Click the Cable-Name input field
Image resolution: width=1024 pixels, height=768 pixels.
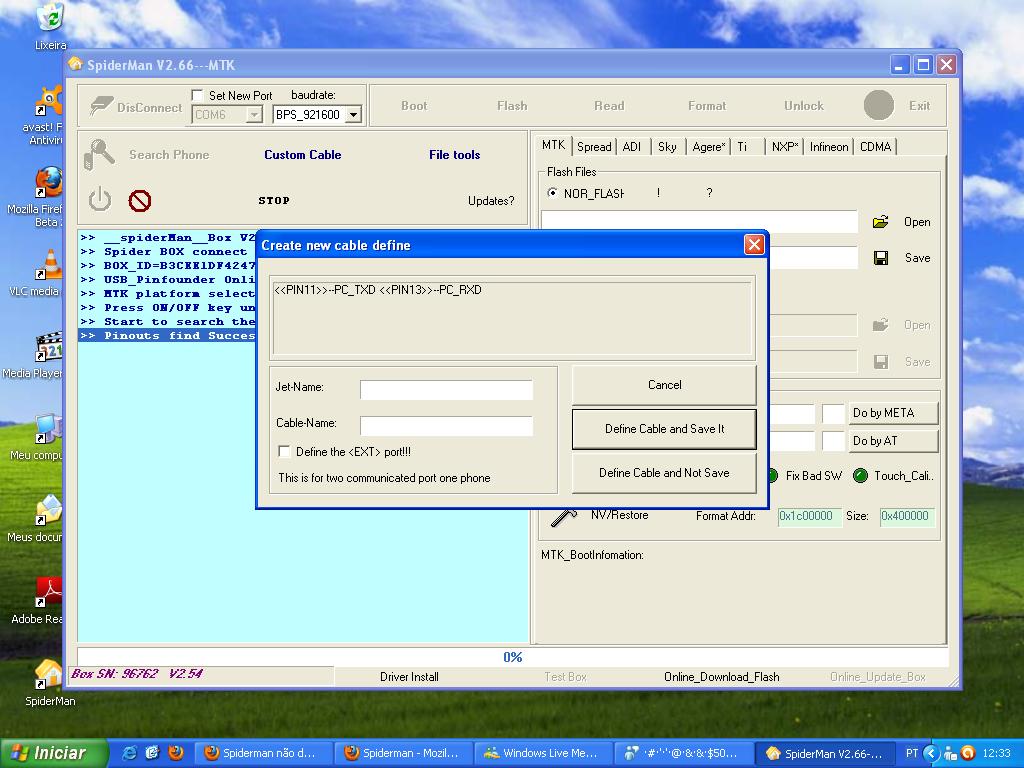click(446, 426)
